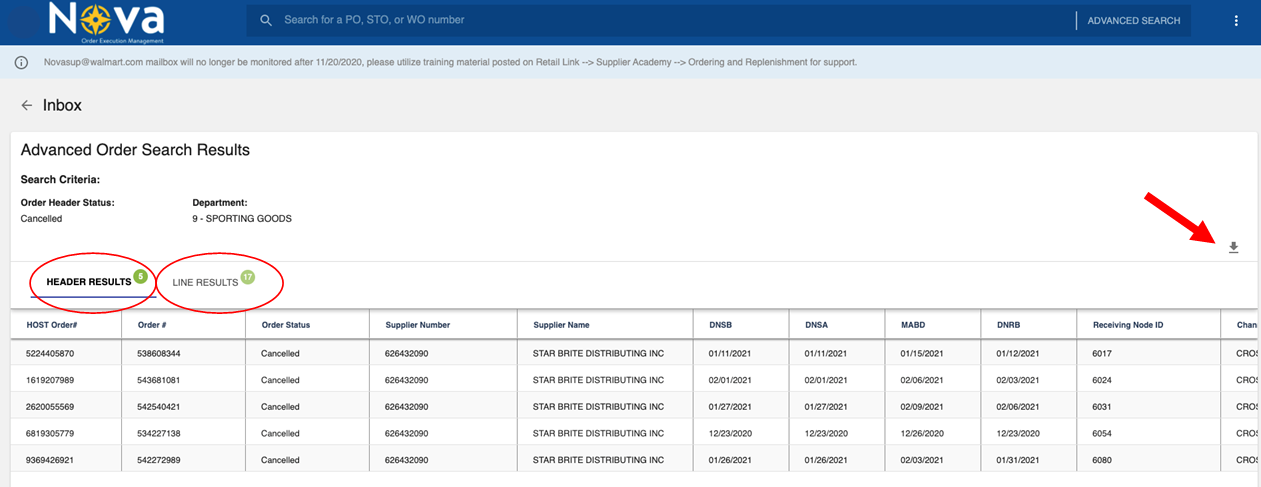Click the Supplier Name column header
Image resolution: width=1261 pixels, height=487 pixels.
pyautogui.click(x=561, y=325)
